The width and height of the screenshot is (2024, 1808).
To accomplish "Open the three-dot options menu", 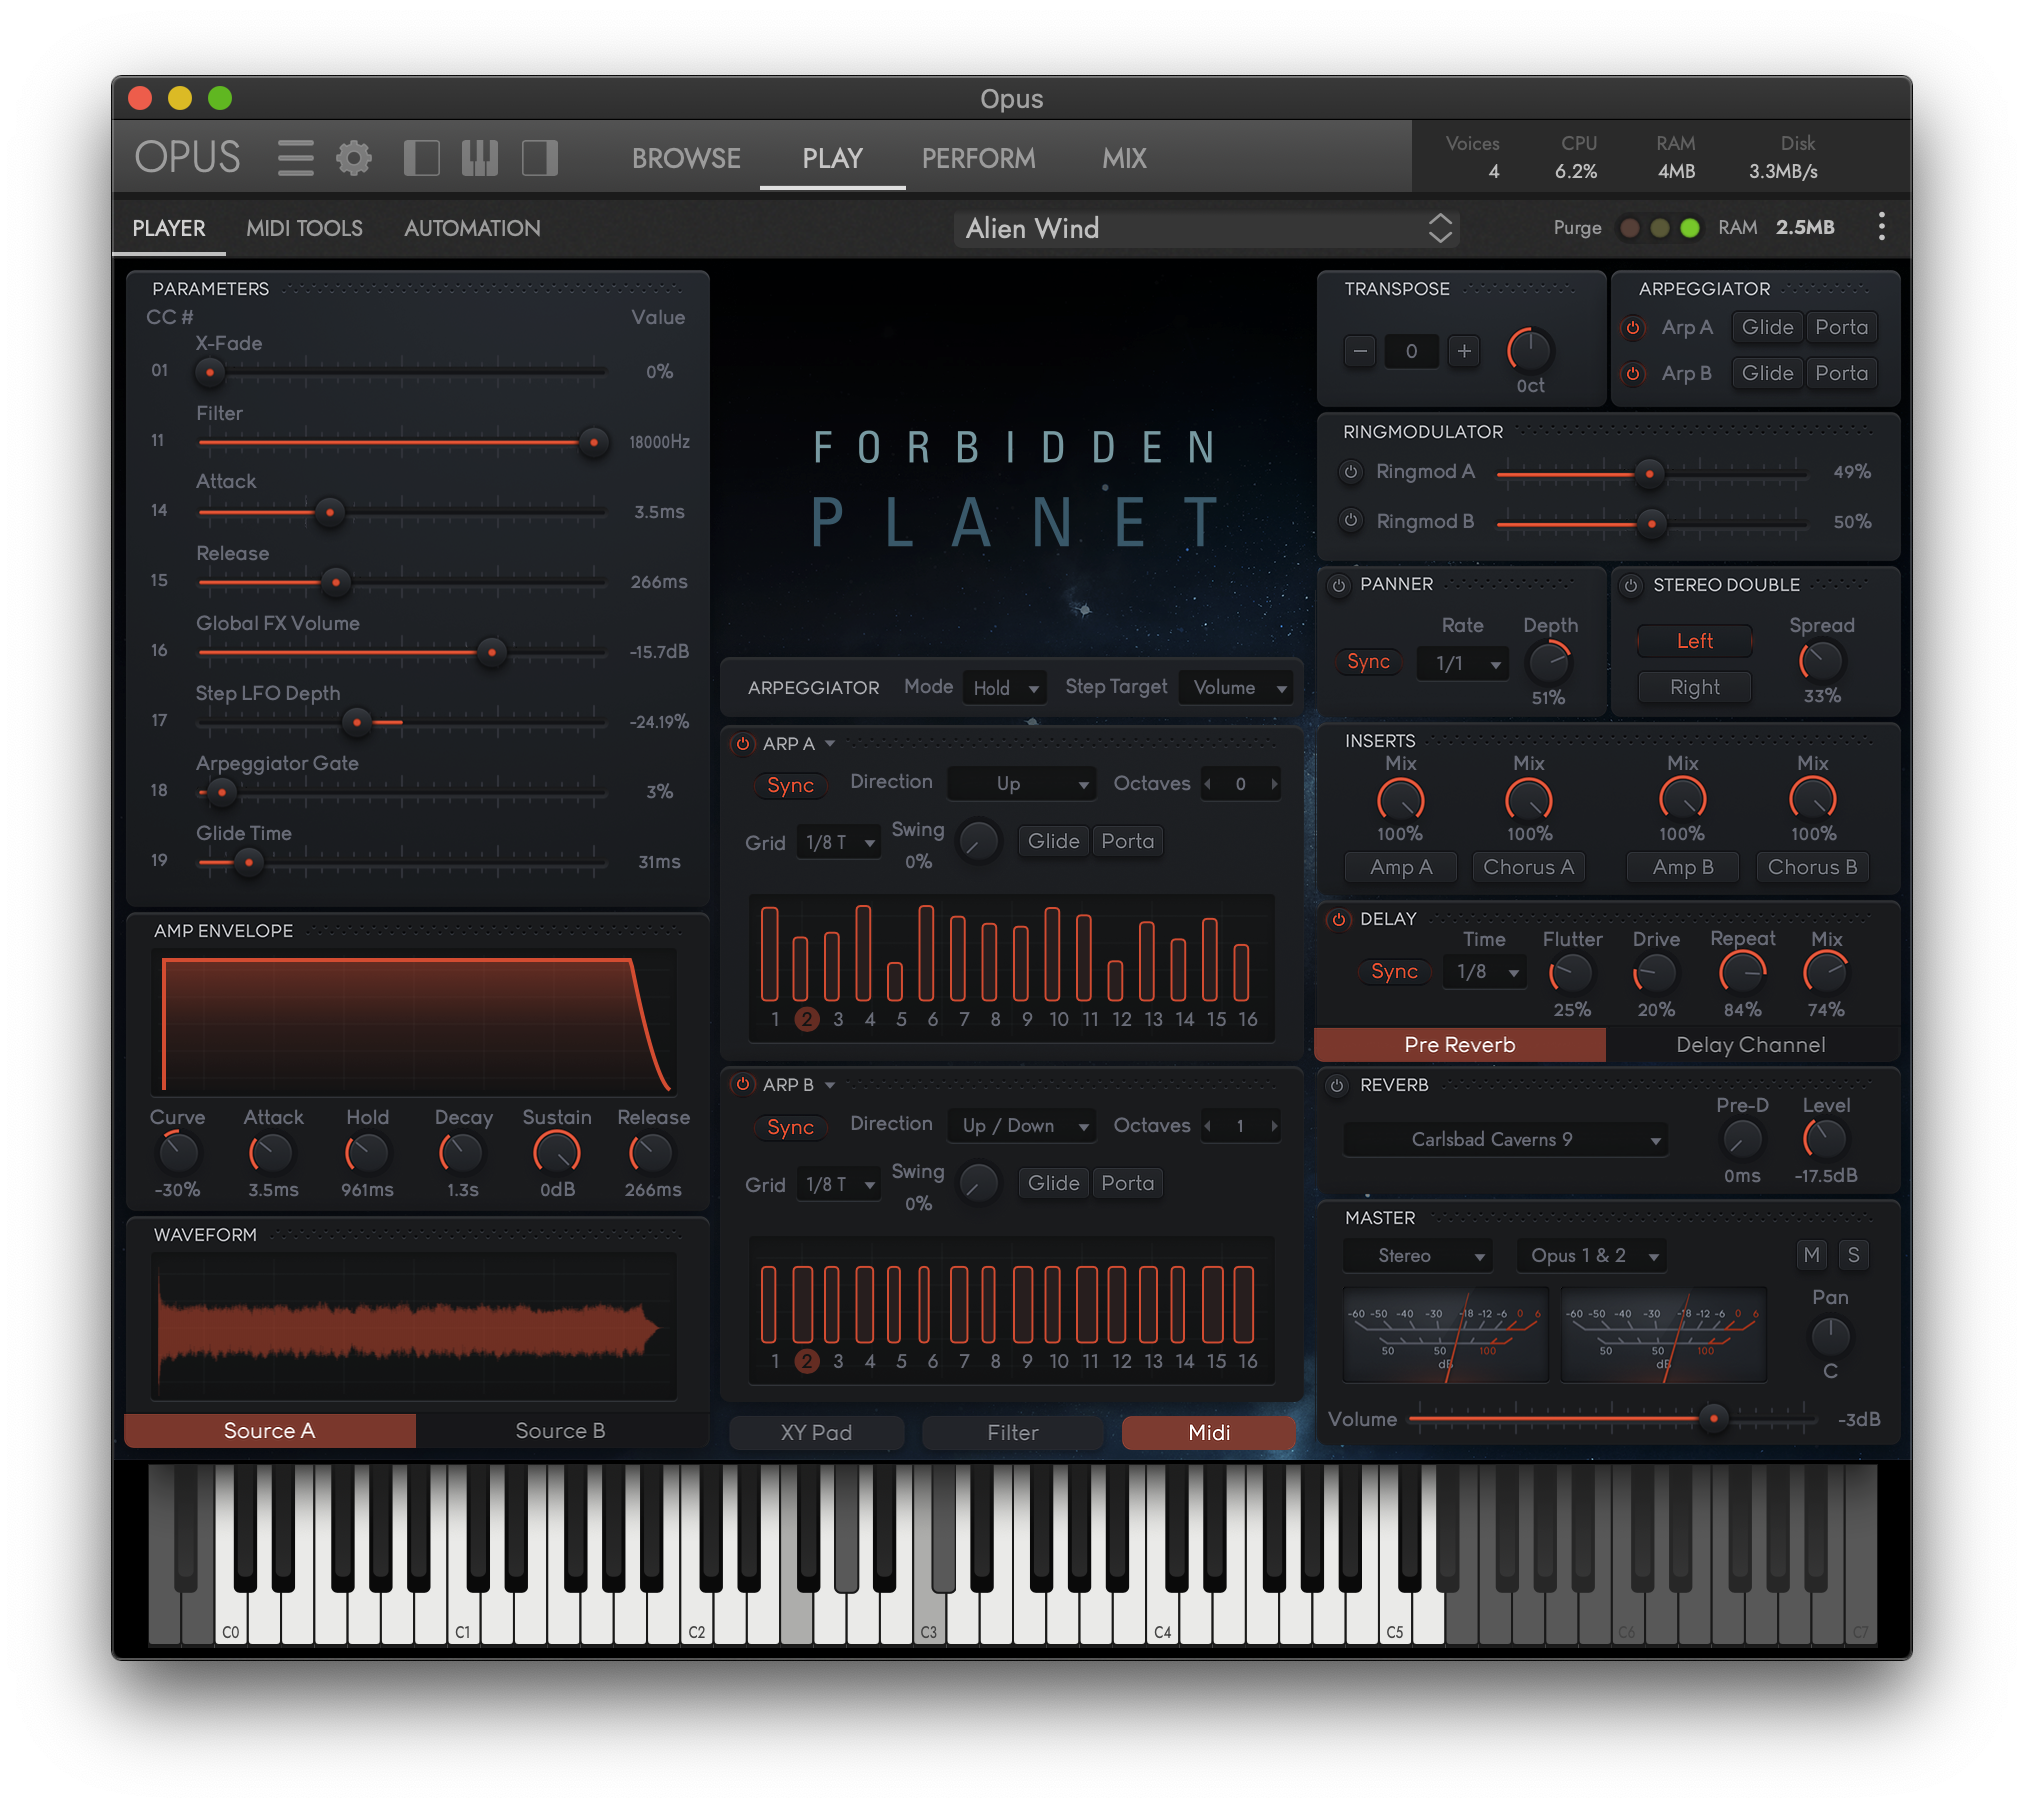I will [x=1881, y=227].
